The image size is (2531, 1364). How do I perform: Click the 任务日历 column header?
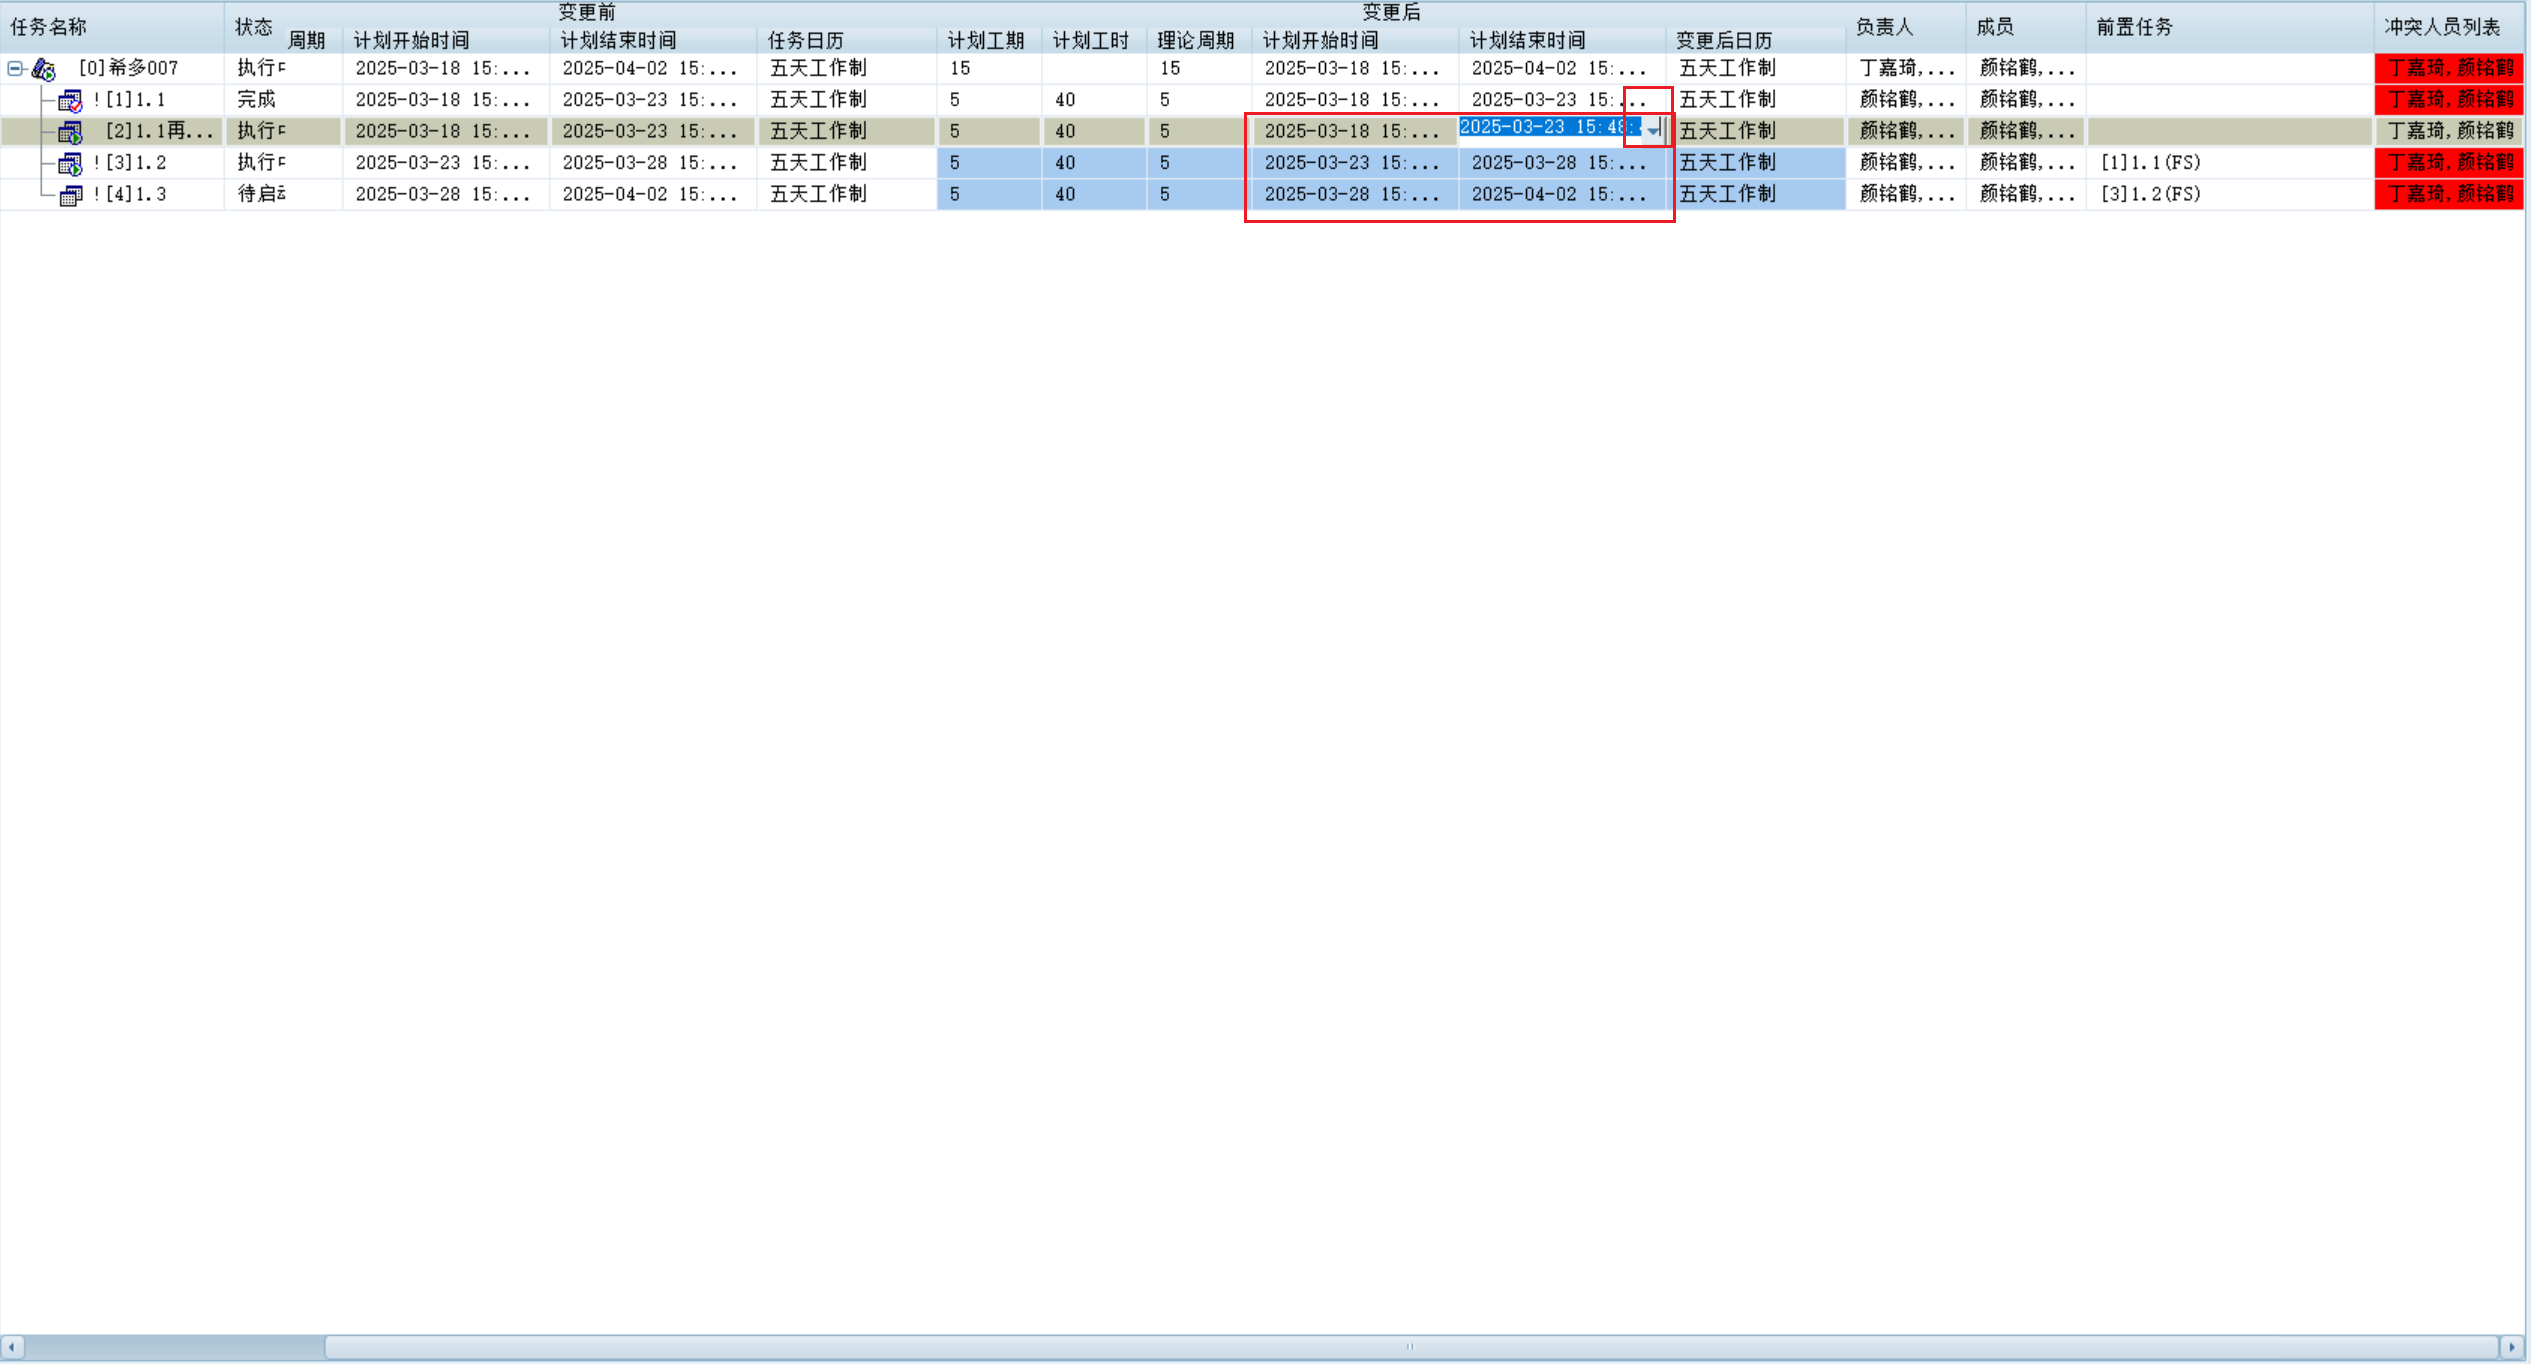pyautogui.click(x=846, y=40)
